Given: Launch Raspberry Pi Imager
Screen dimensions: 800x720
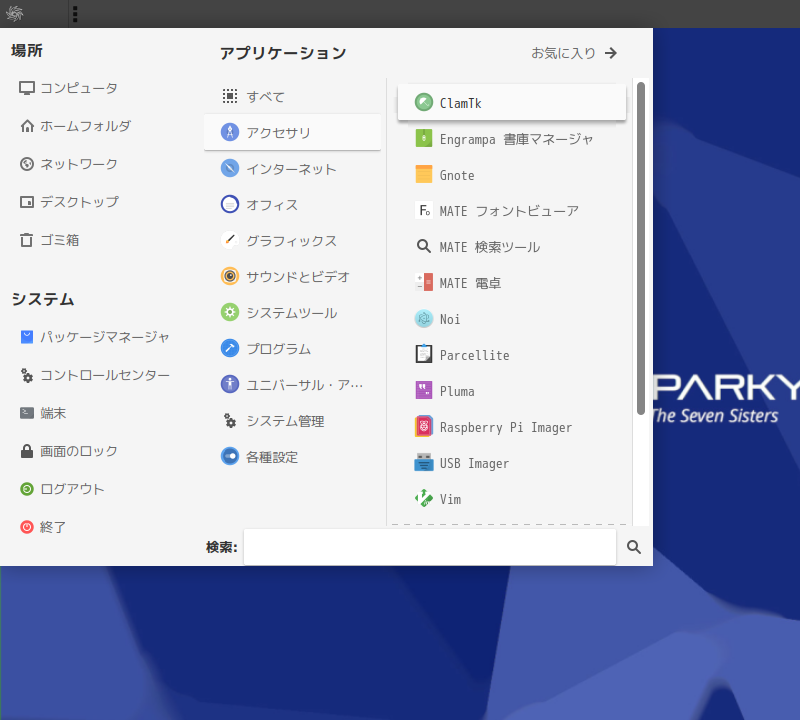Looking at the screenshot, I should tap(512, 427).
